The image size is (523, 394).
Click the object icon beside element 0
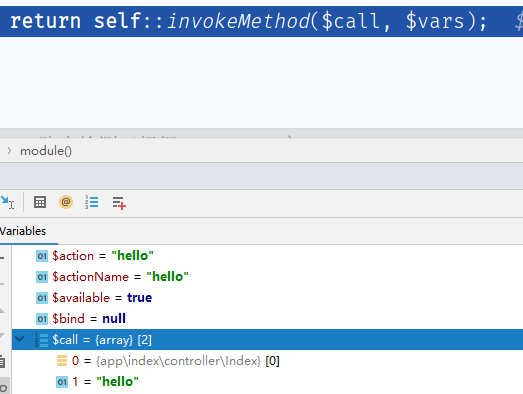click(x=62, y=361)
